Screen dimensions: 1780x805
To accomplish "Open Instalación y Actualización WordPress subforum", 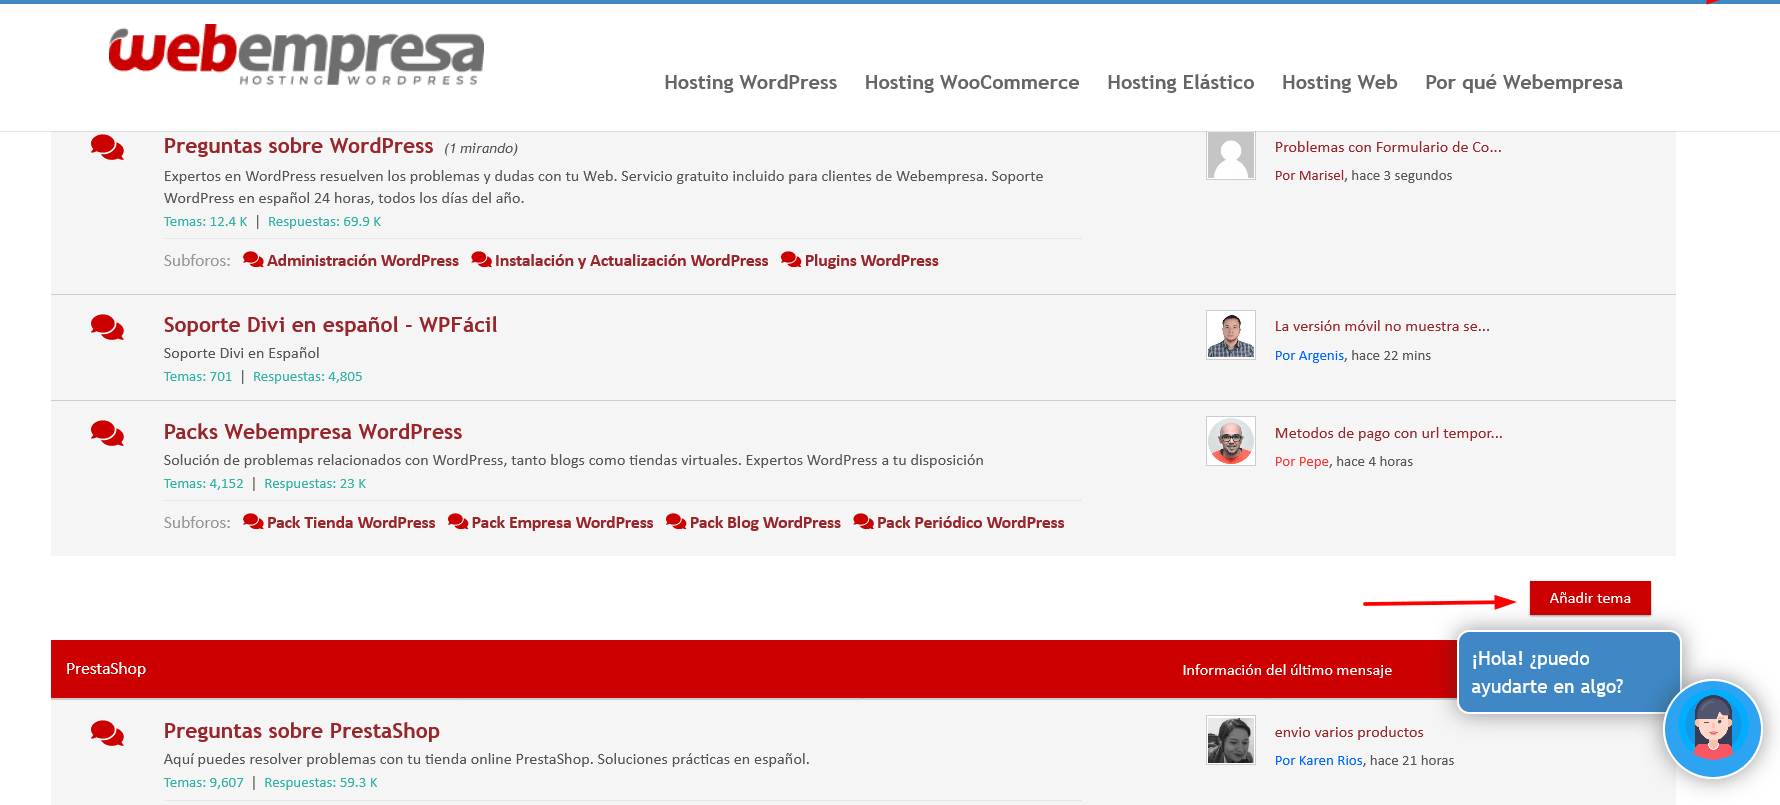I will click(x=631, y=260).
